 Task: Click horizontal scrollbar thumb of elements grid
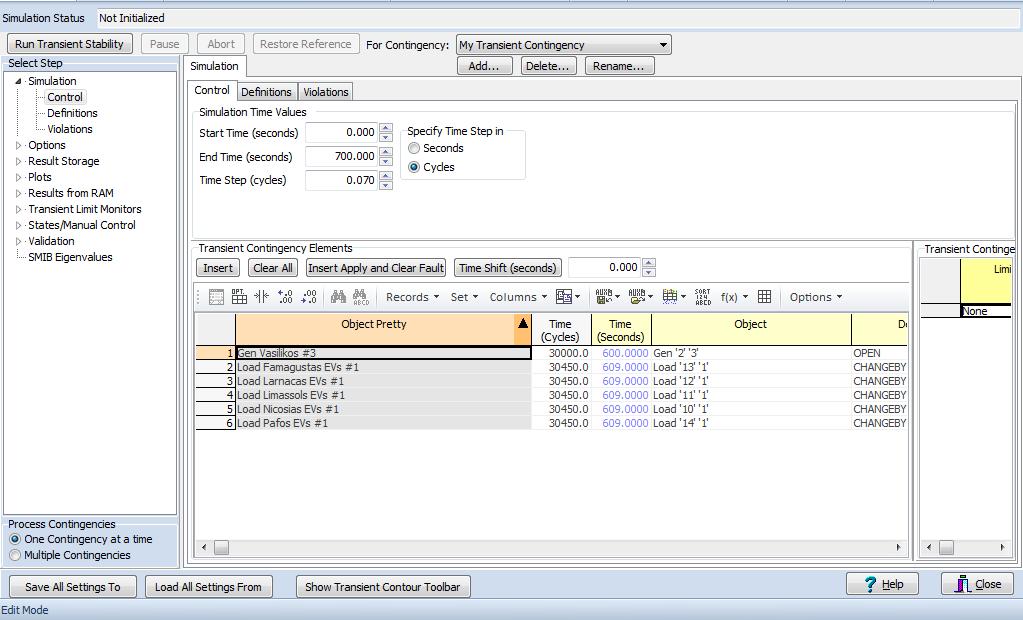(x=222, y=548)
